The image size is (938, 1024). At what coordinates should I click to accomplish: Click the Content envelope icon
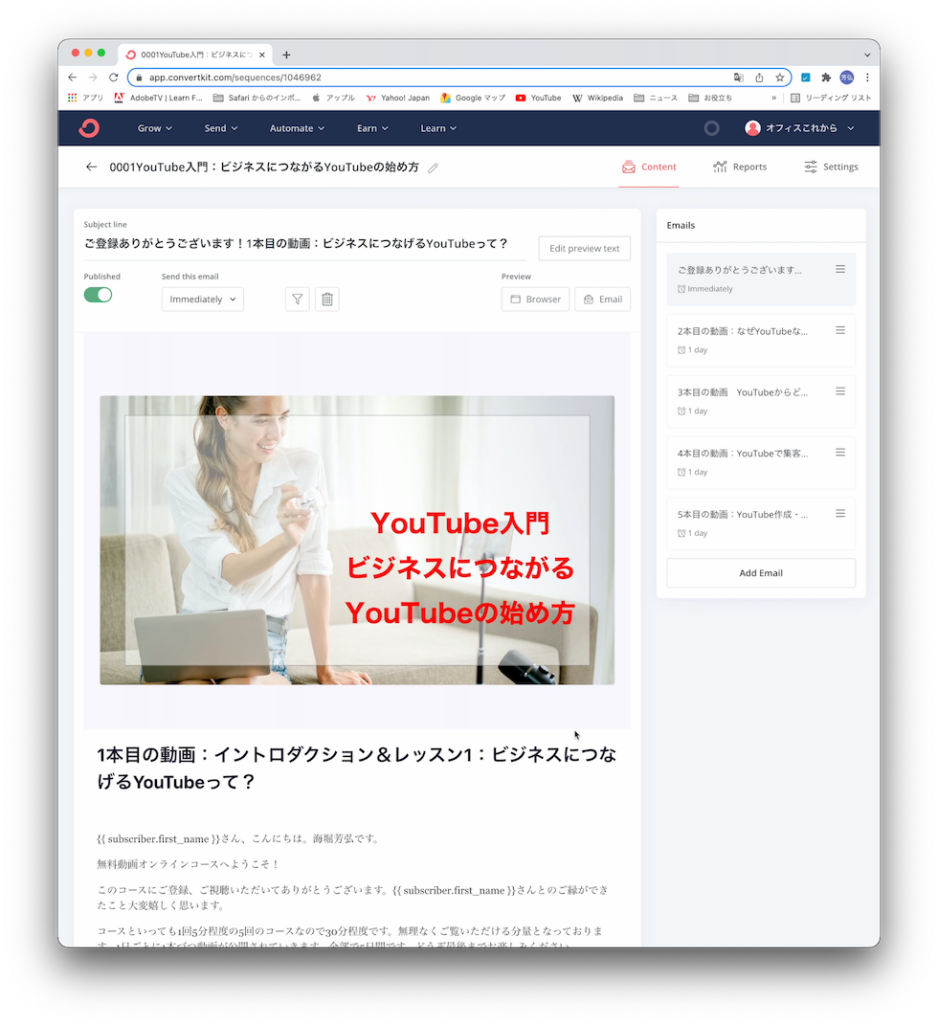tap(627, 167)
